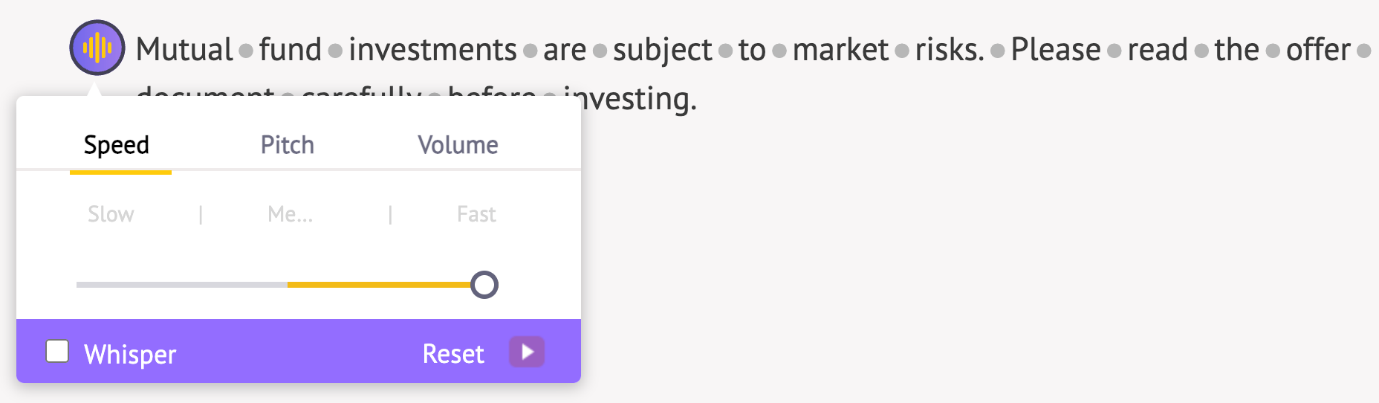Select the Volume tab

[458, 145]
